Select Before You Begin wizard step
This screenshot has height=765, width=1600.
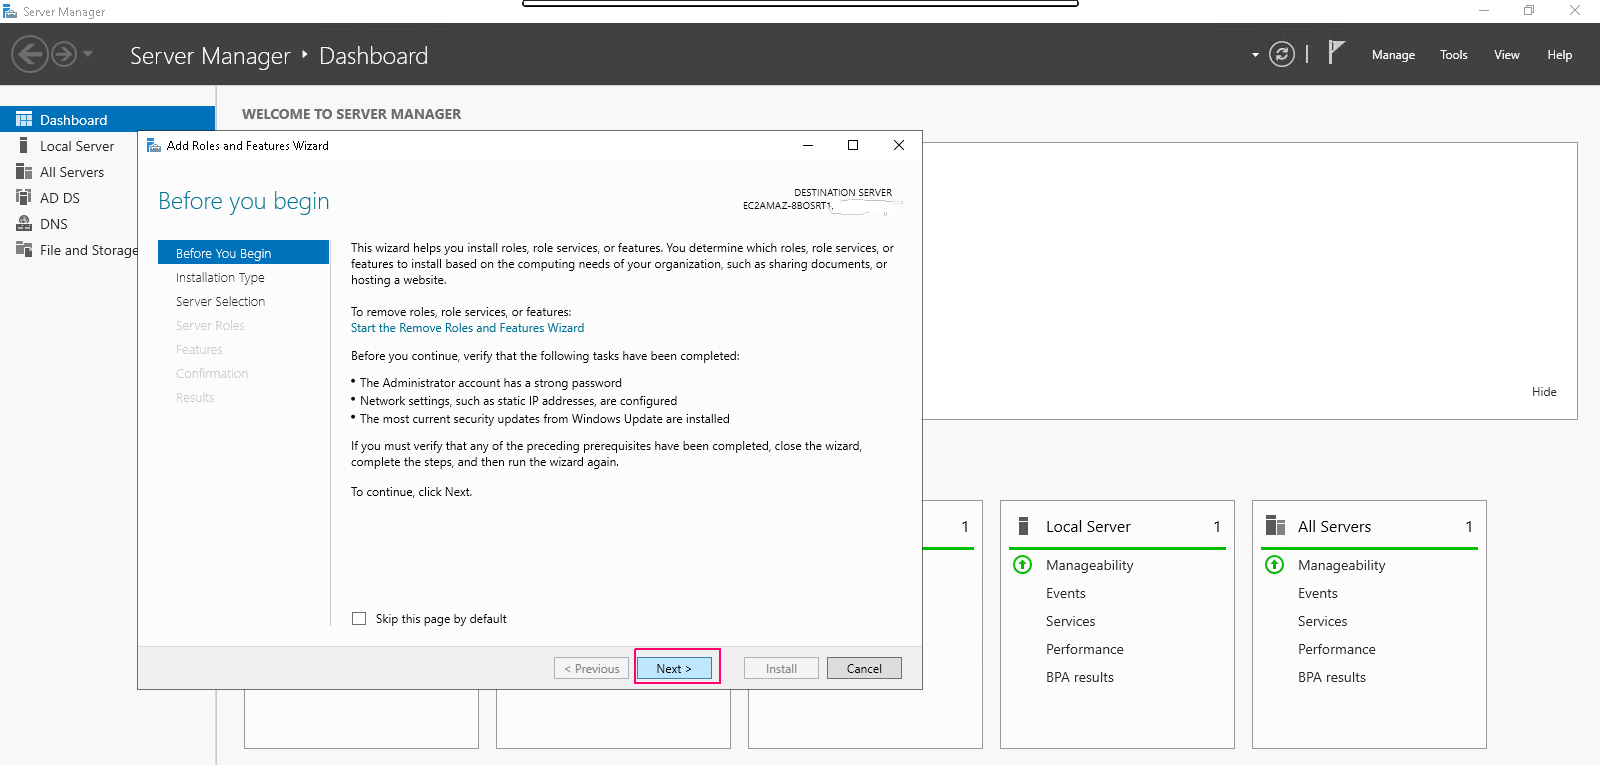click(243, 253)
